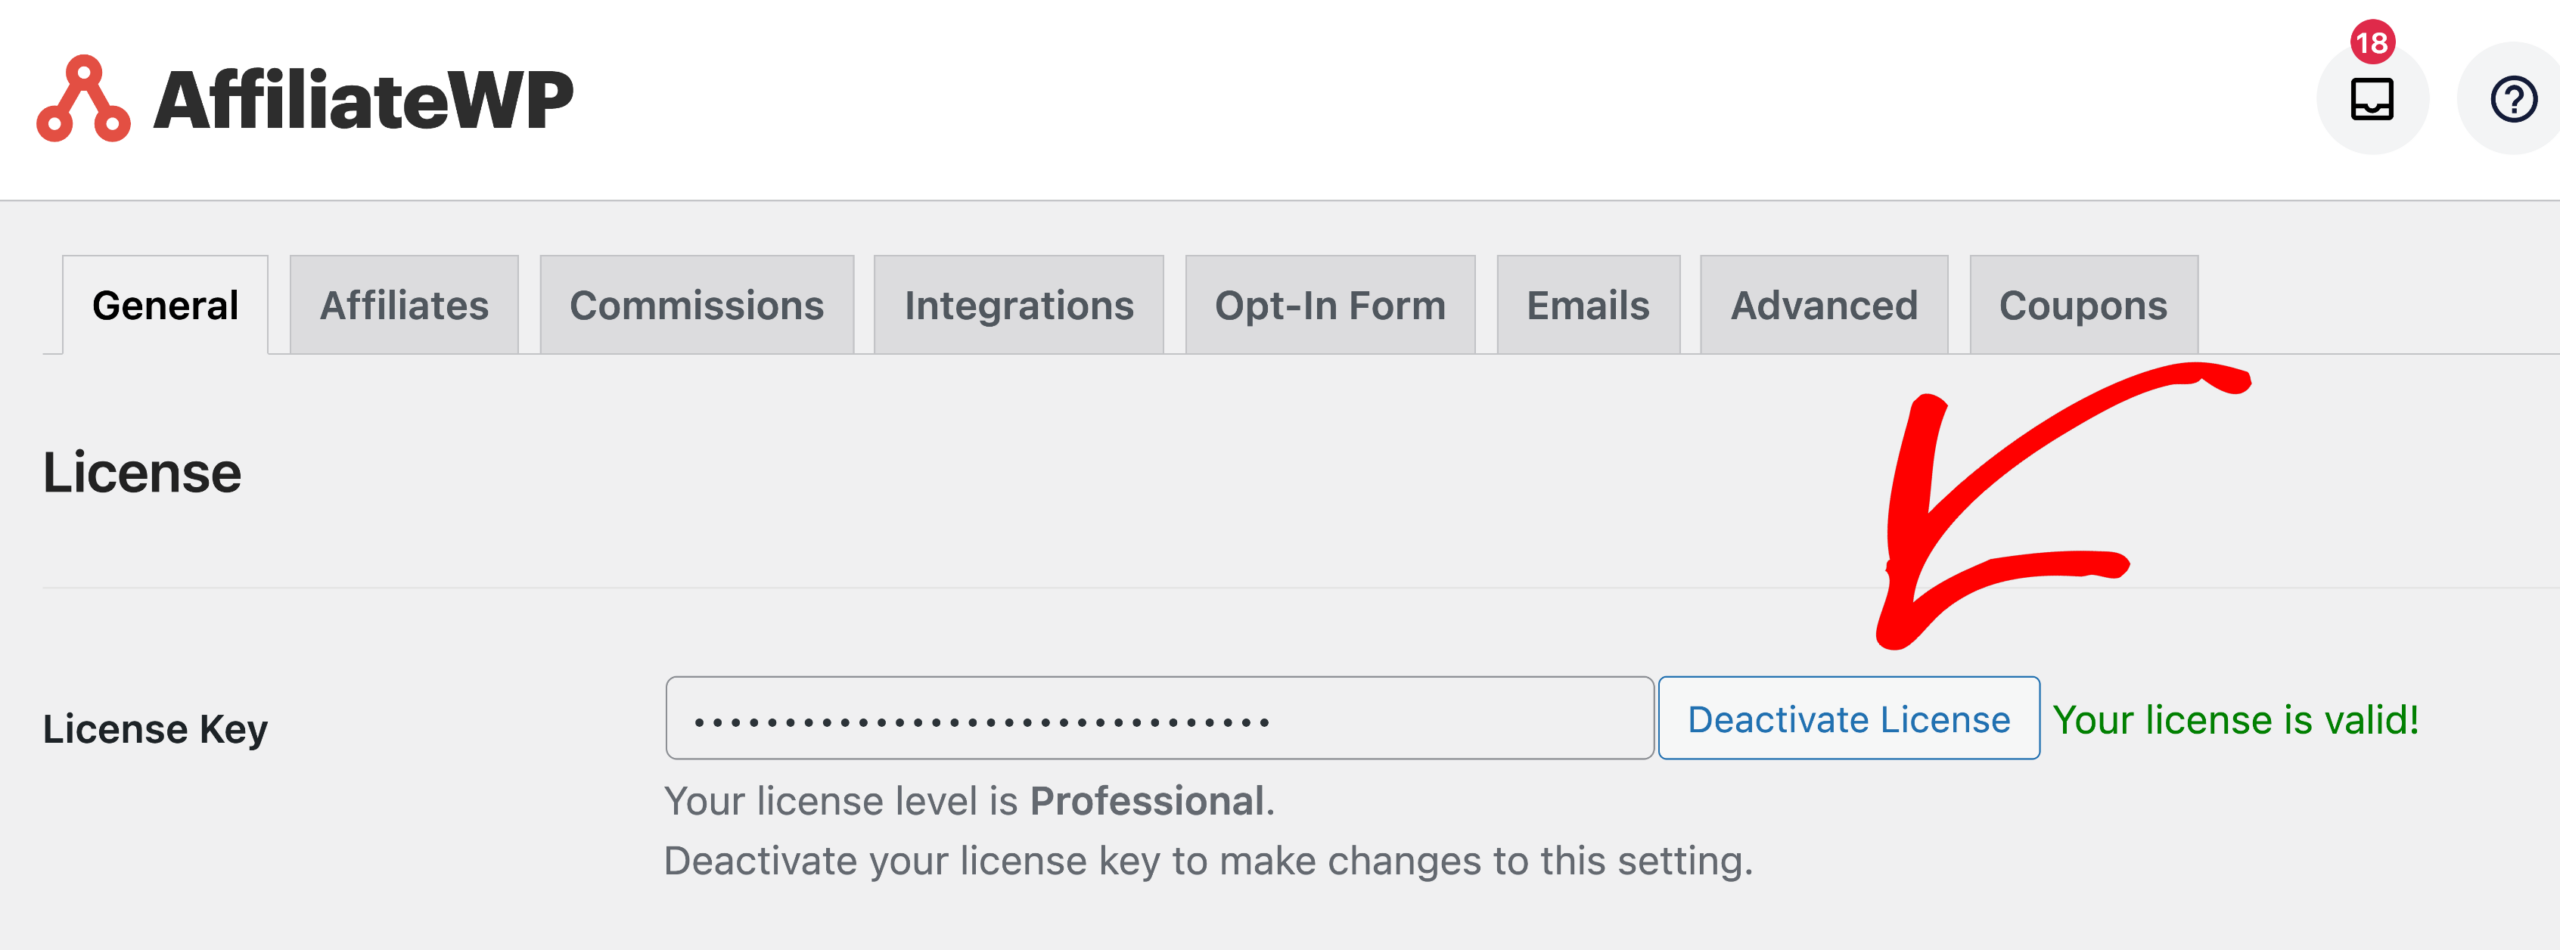Select the Coupons tab
Screen dimensions: 2560x950
click(x=2083, y=305)
